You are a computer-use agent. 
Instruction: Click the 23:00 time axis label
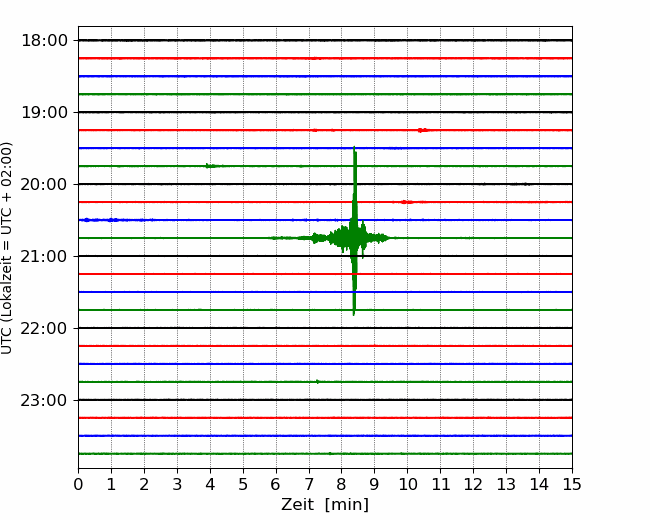(44, 400)
